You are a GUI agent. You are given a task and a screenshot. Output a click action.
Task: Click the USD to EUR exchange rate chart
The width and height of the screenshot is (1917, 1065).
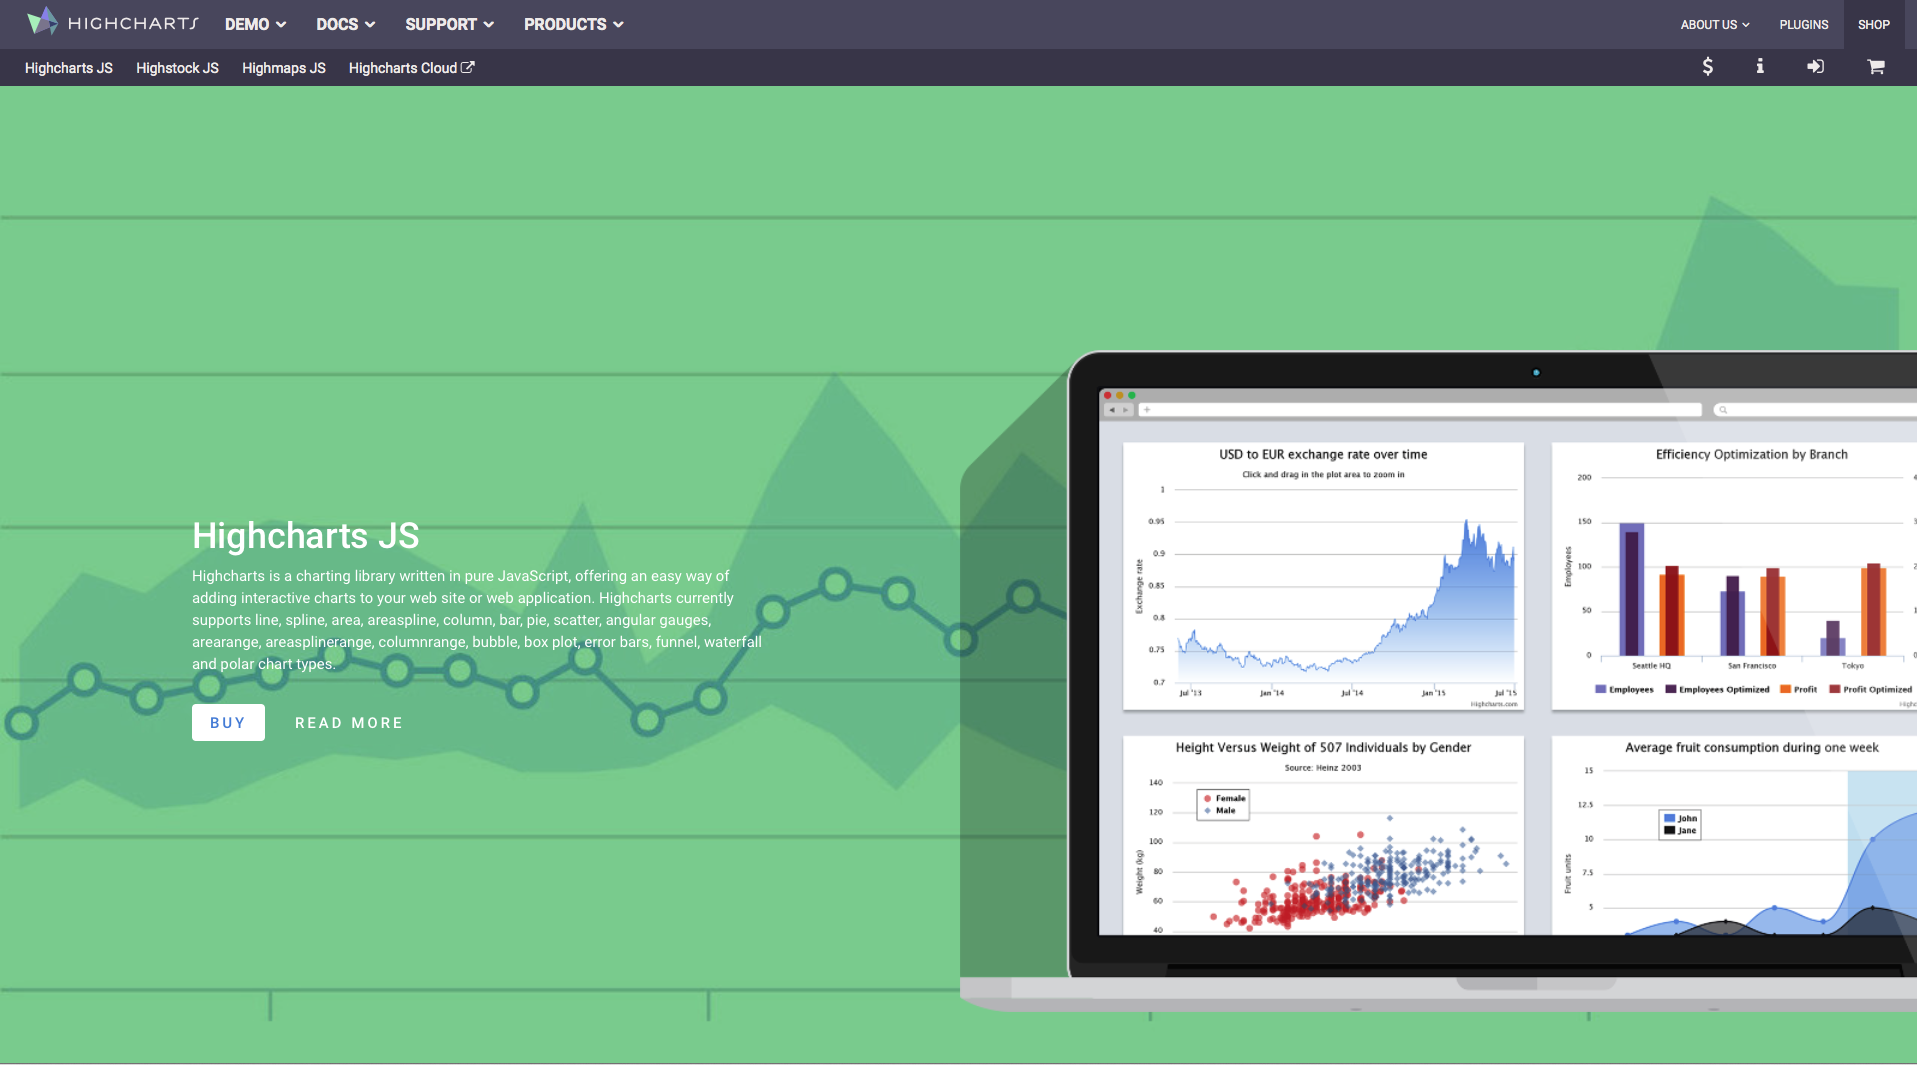tap(1323, 577)
